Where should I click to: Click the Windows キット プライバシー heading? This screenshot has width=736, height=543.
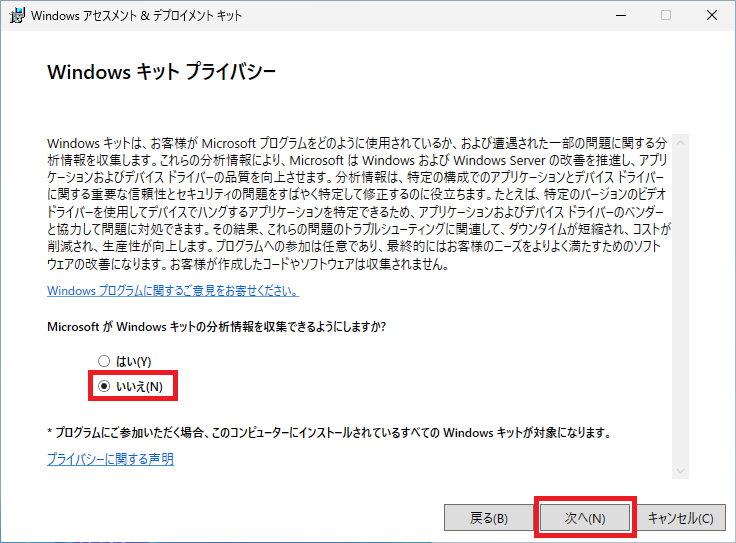click(161, 72)
